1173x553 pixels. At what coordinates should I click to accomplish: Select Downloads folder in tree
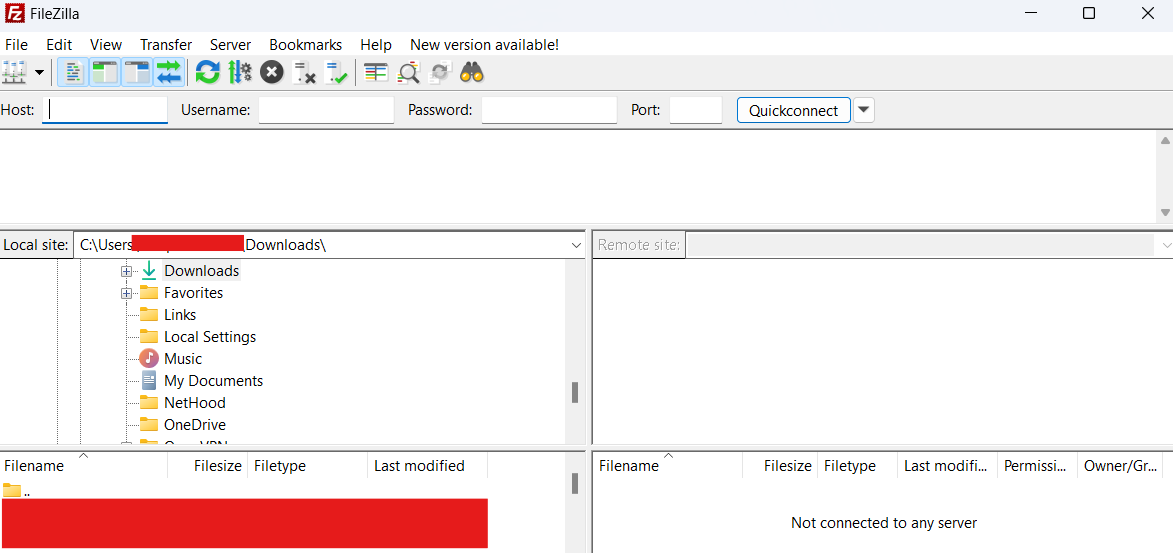coord(201,271)
